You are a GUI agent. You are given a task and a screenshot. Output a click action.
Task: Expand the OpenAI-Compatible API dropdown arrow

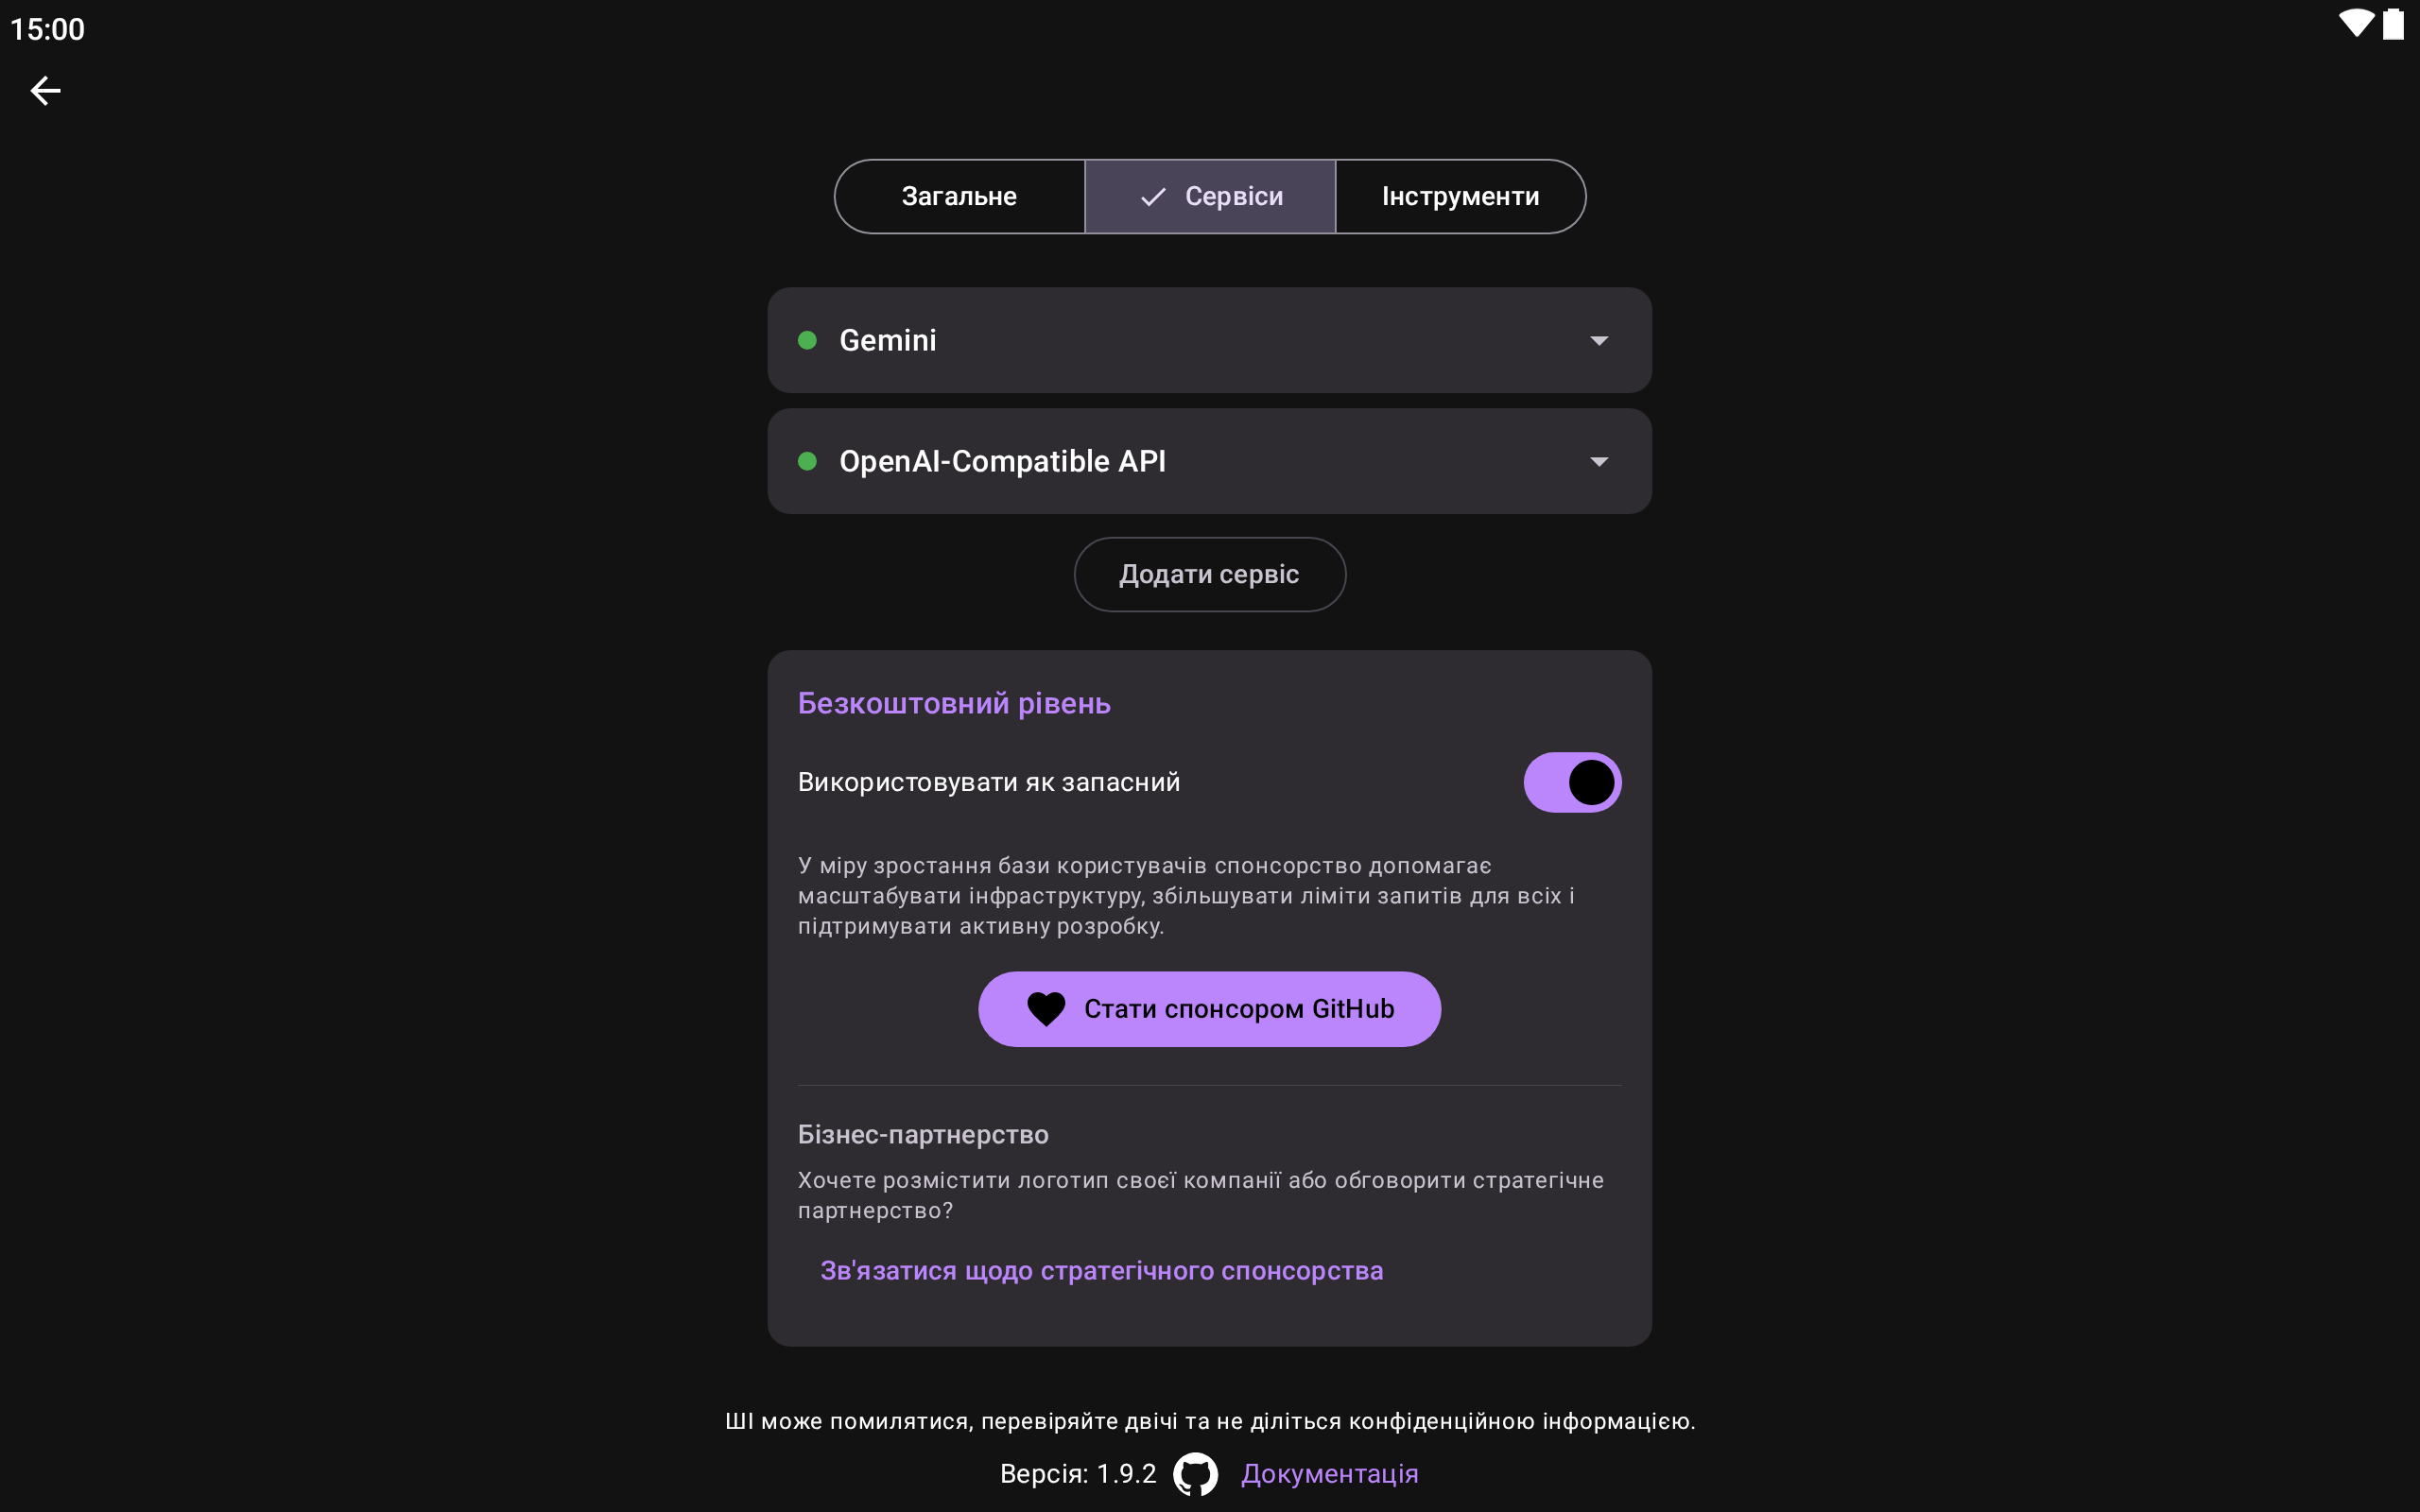coord(1599,462)
